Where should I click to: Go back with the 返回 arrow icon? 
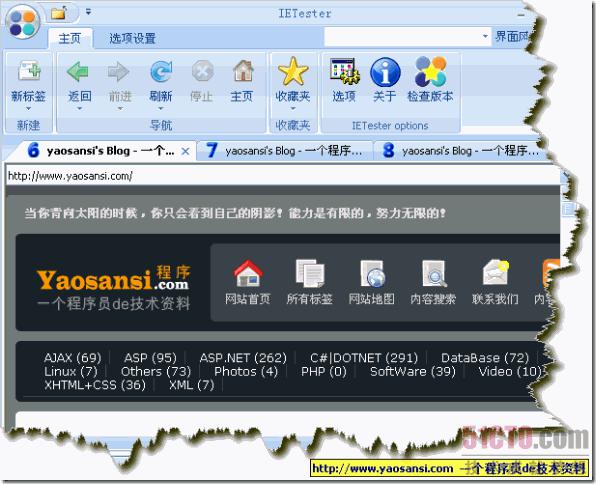click(78, 71)
